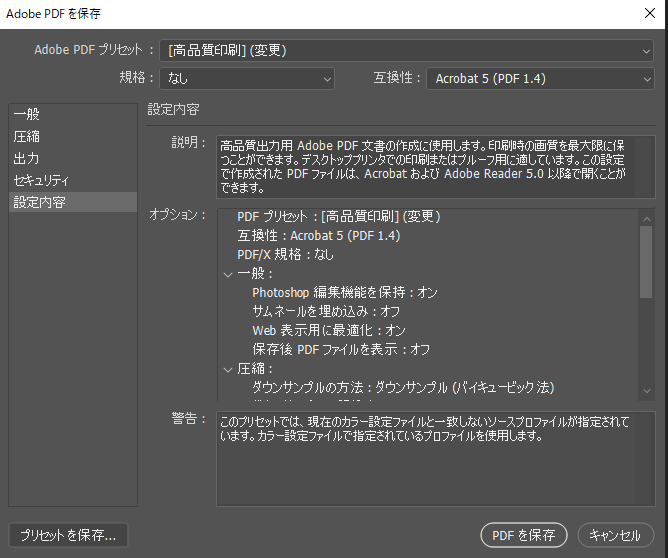Cancel with the キャンセル button

pos(615,535)
